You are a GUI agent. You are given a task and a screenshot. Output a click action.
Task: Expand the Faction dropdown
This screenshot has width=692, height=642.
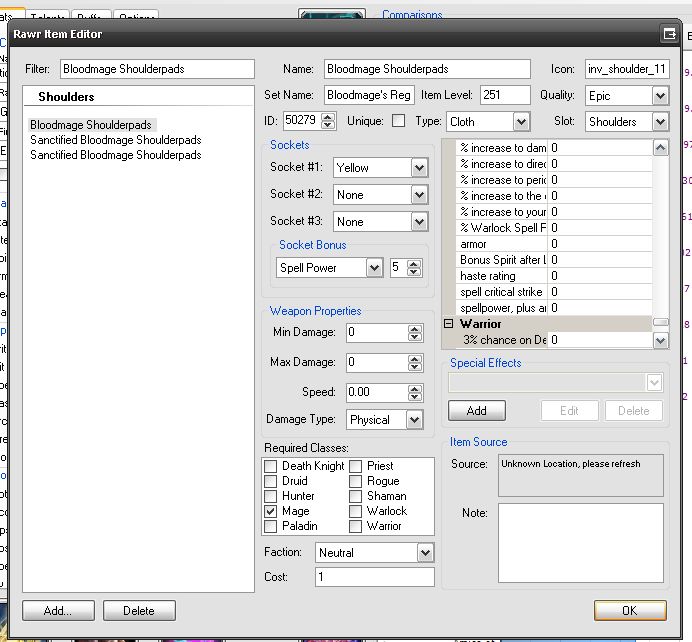pos(426,552)
